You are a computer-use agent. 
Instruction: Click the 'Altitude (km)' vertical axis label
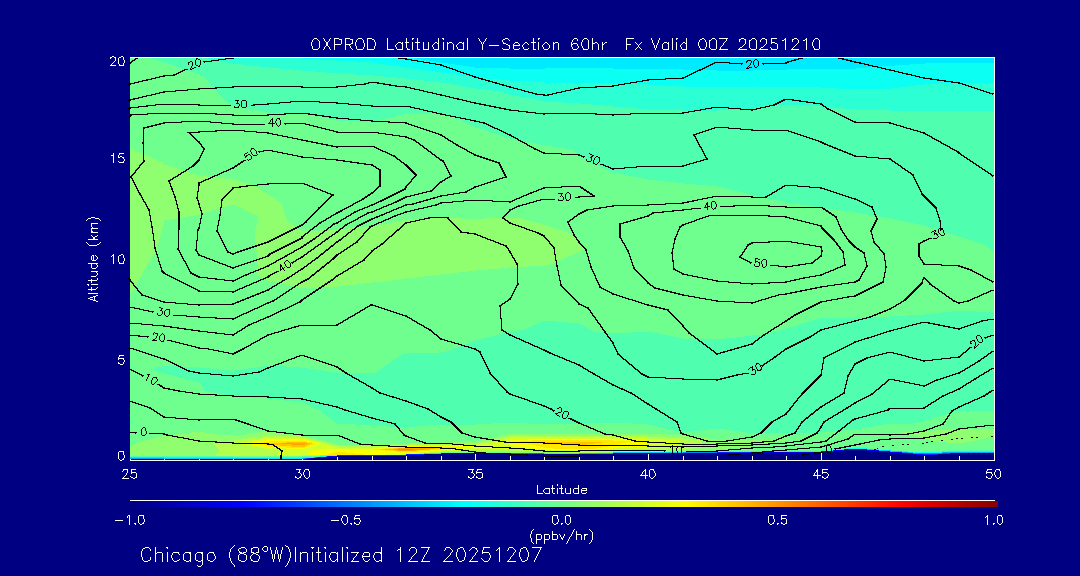point(93,259)
